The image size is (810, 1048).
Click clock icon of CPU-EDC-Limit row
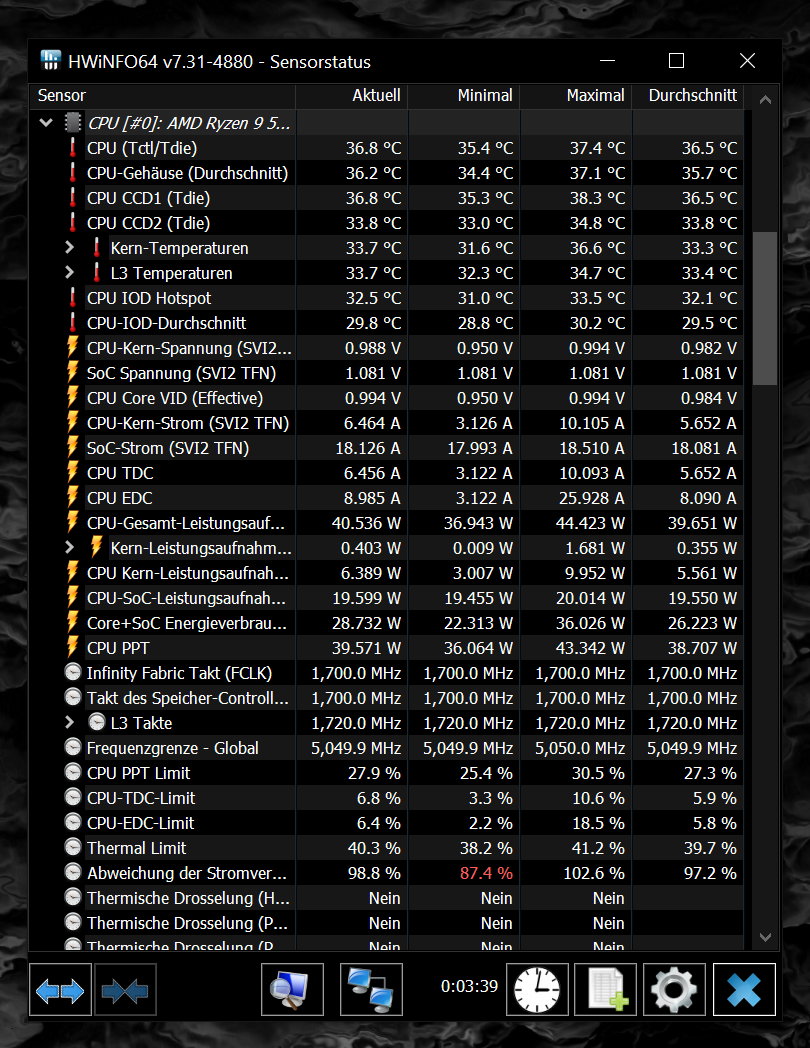click(73, 823)
